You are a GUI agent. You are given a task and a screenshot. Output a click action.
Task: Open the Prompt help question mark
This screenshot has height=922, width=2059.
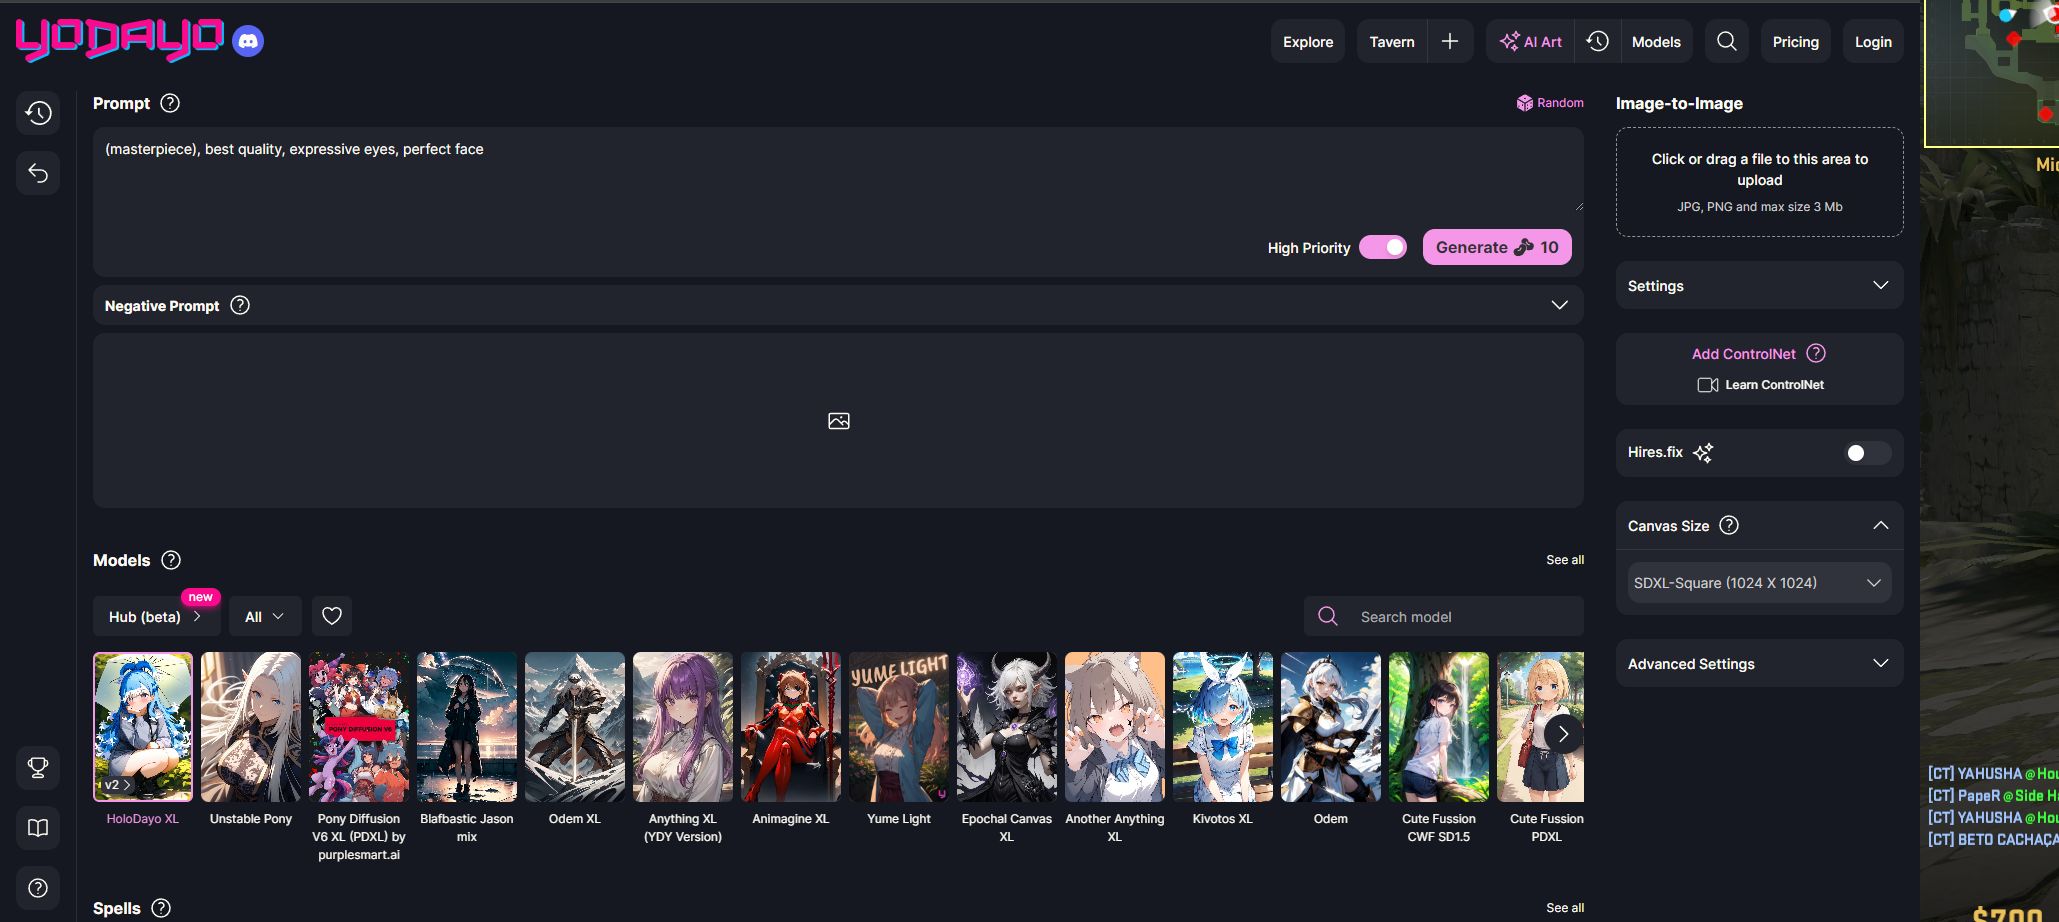[170, 103]
